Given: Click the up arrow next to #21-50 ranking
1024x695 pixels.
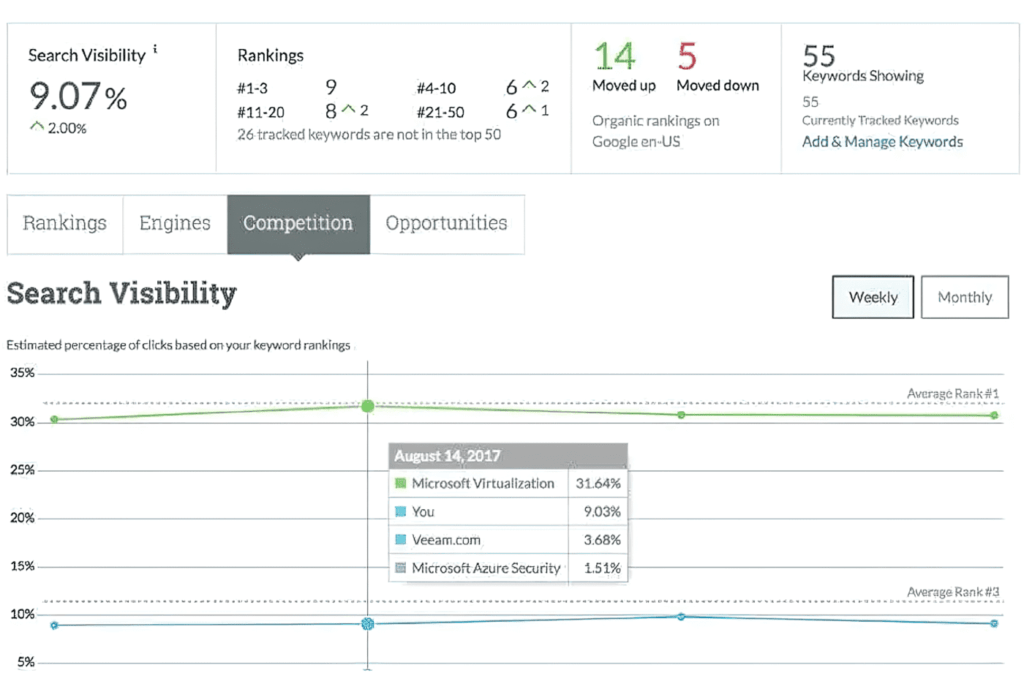Looking at the screenshot, I should click(530, 109).
